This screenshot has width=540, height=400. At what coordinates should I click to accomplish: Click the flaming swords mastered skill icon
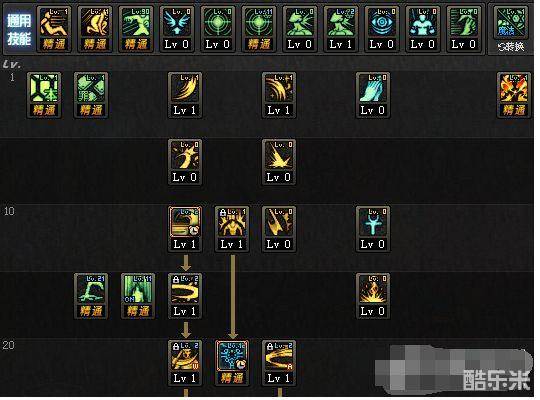point(513,95)
